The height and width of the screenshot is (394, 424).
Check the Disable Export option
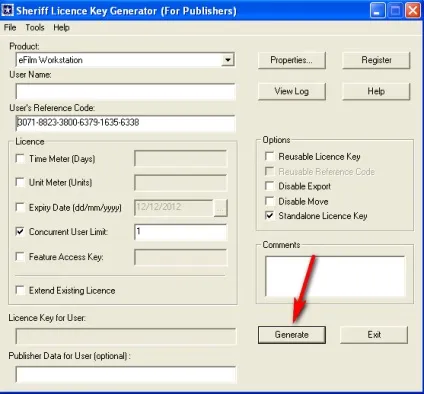[269, 186]
